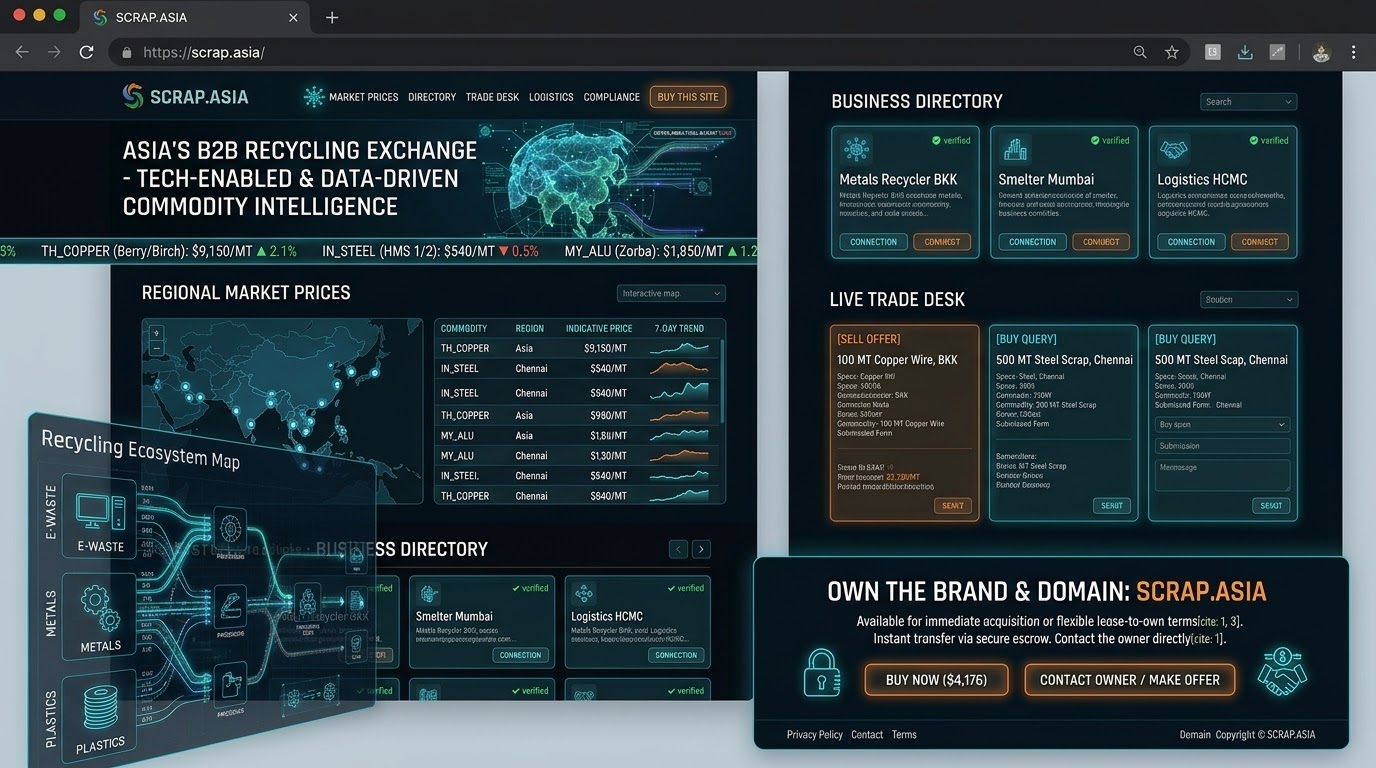This screenshot has height=768, width=1376.
Task: Click BUY NOW ($4,176)
Action: coord(936,680)
